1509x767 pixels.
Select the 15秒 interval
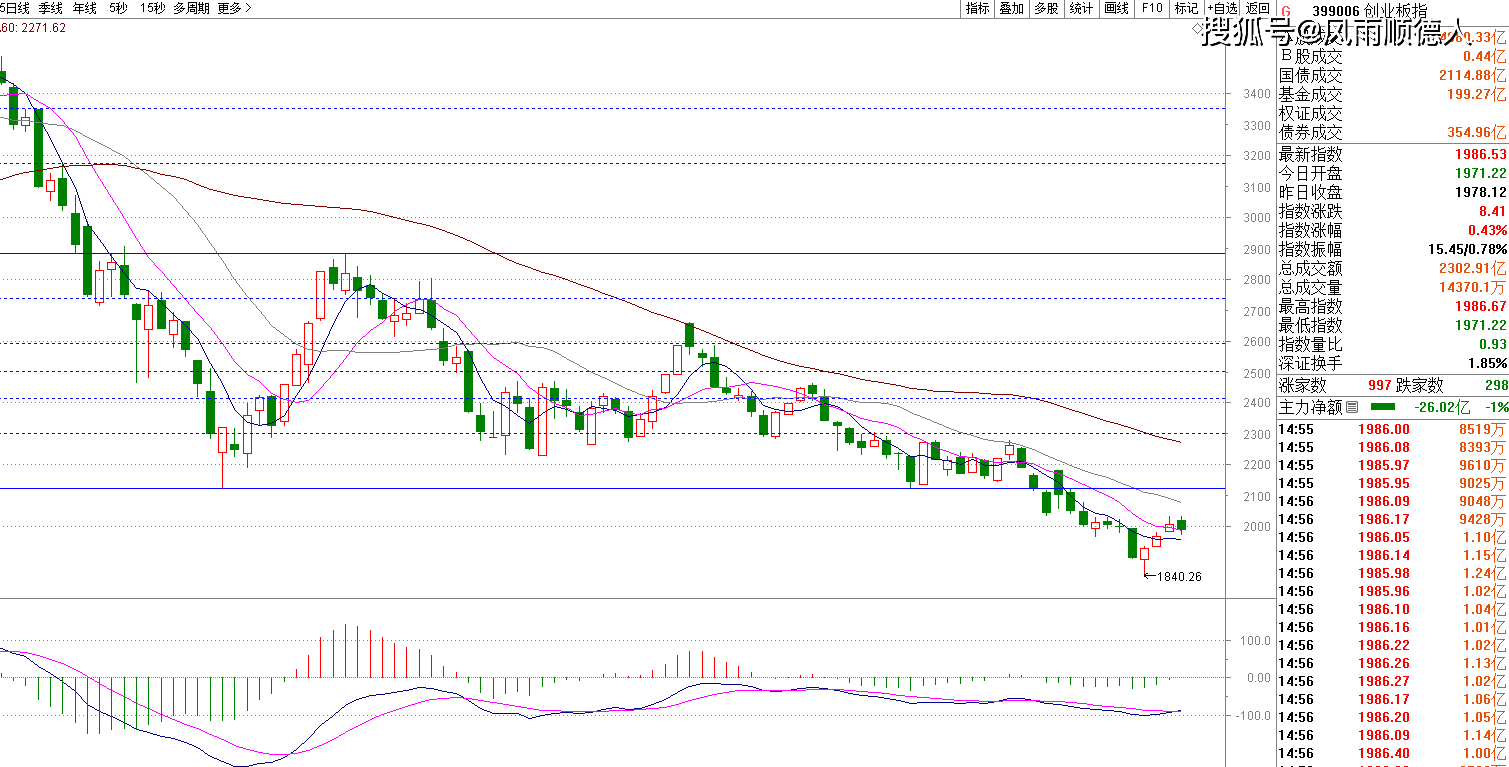[x=152, y=8]
